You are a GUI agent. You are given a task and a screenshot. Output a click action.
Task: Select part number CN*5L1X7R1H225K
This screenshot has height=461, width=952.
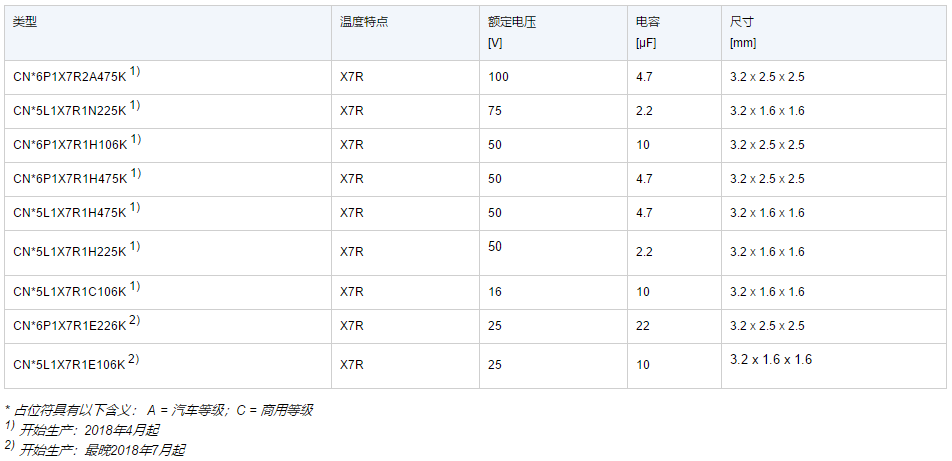(x=70, y=252)
